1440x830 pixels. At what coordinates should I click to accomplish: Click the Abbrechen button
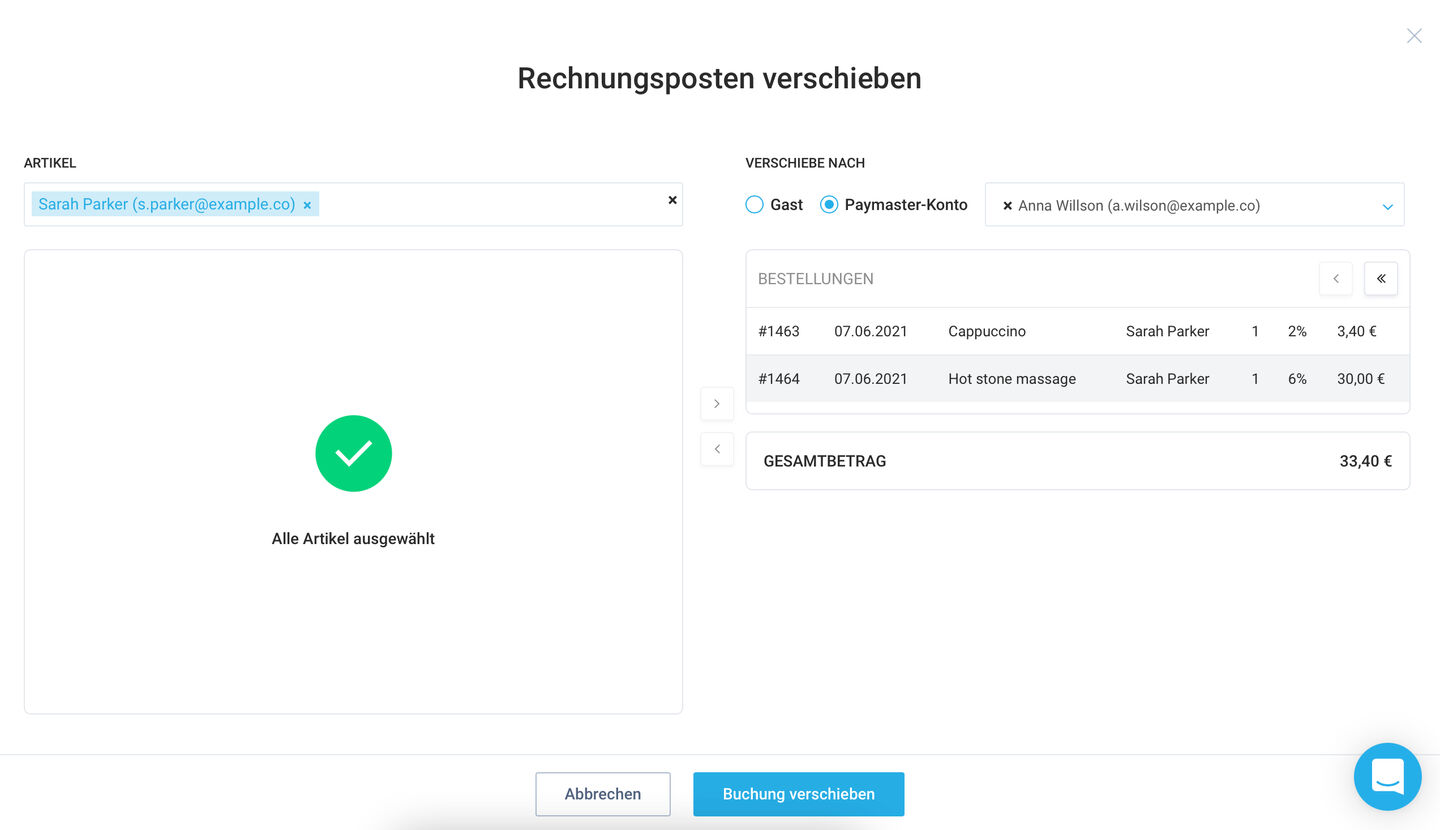(x=603, y=794)
